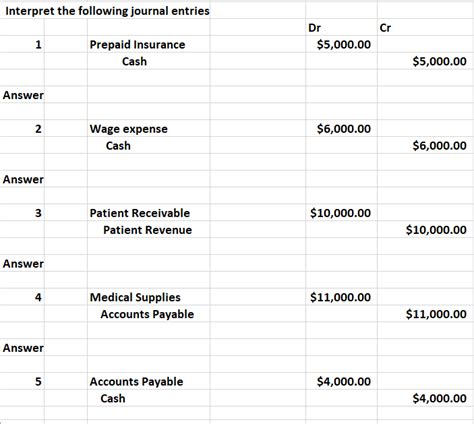474x424 pixels.
Task: Select the Accounts Payable credit entry in item 4
Action: [x=147, y=314]
